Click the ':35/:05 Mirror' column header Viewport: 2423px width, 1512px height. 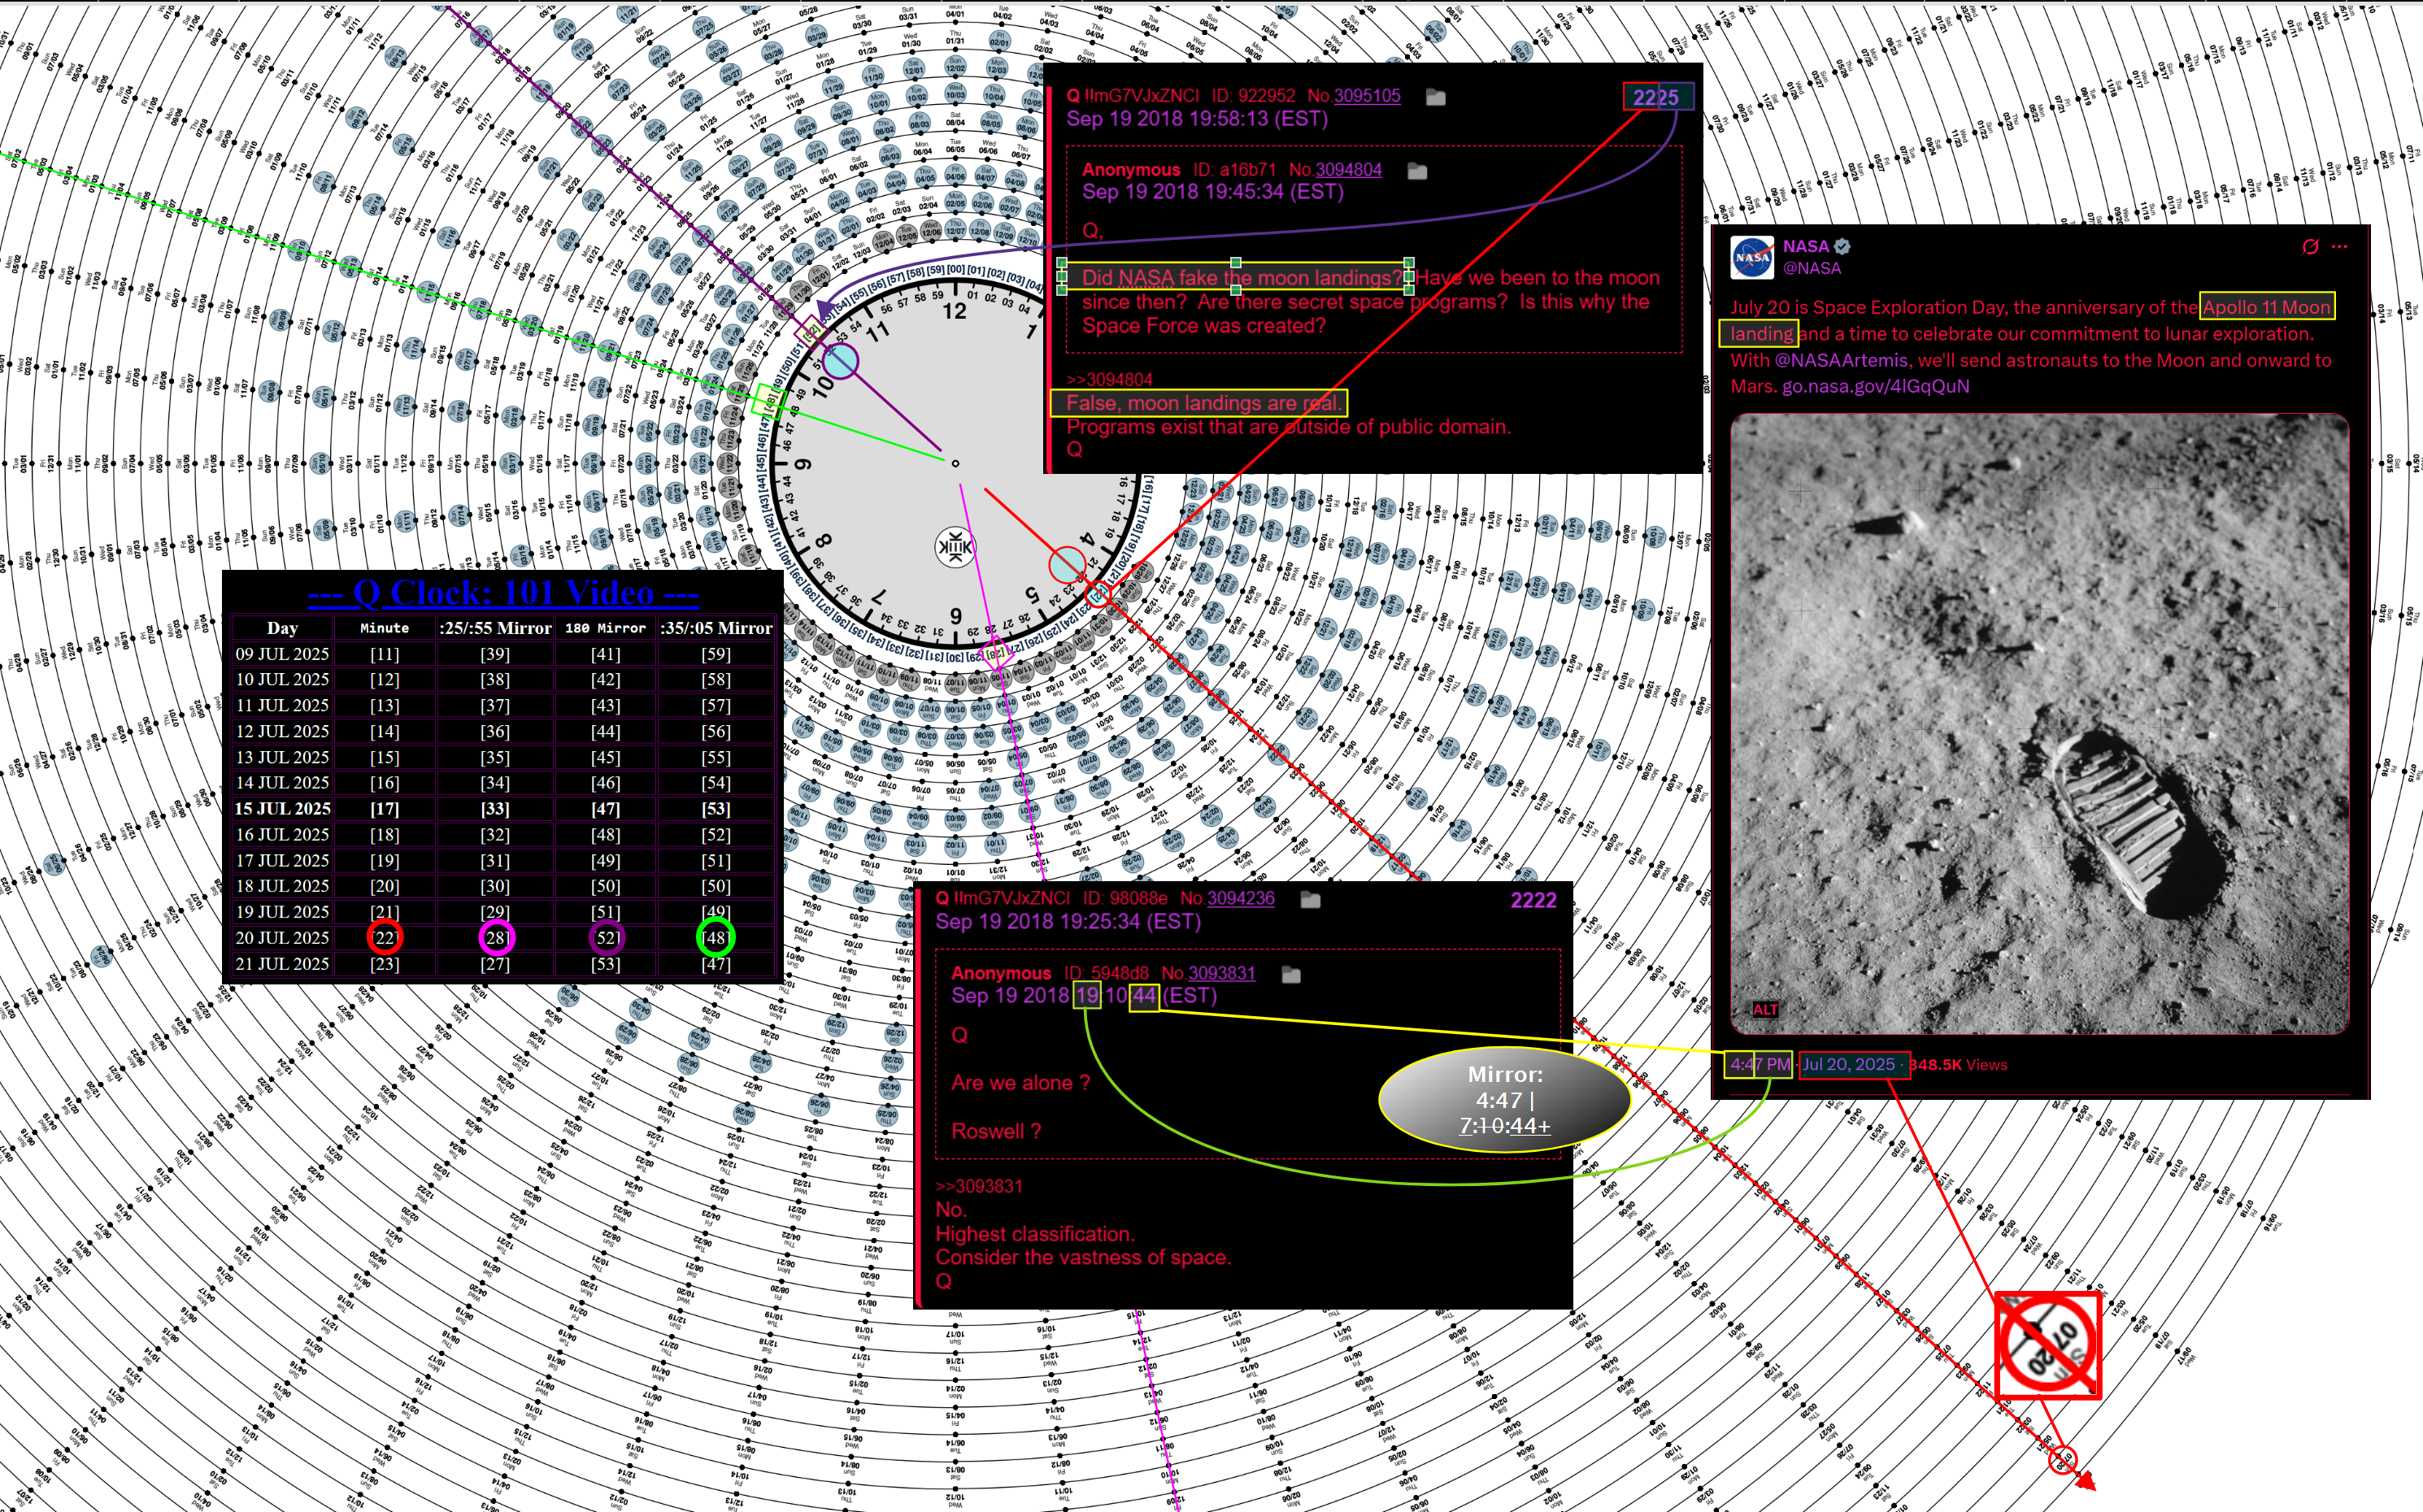(716, 628)
